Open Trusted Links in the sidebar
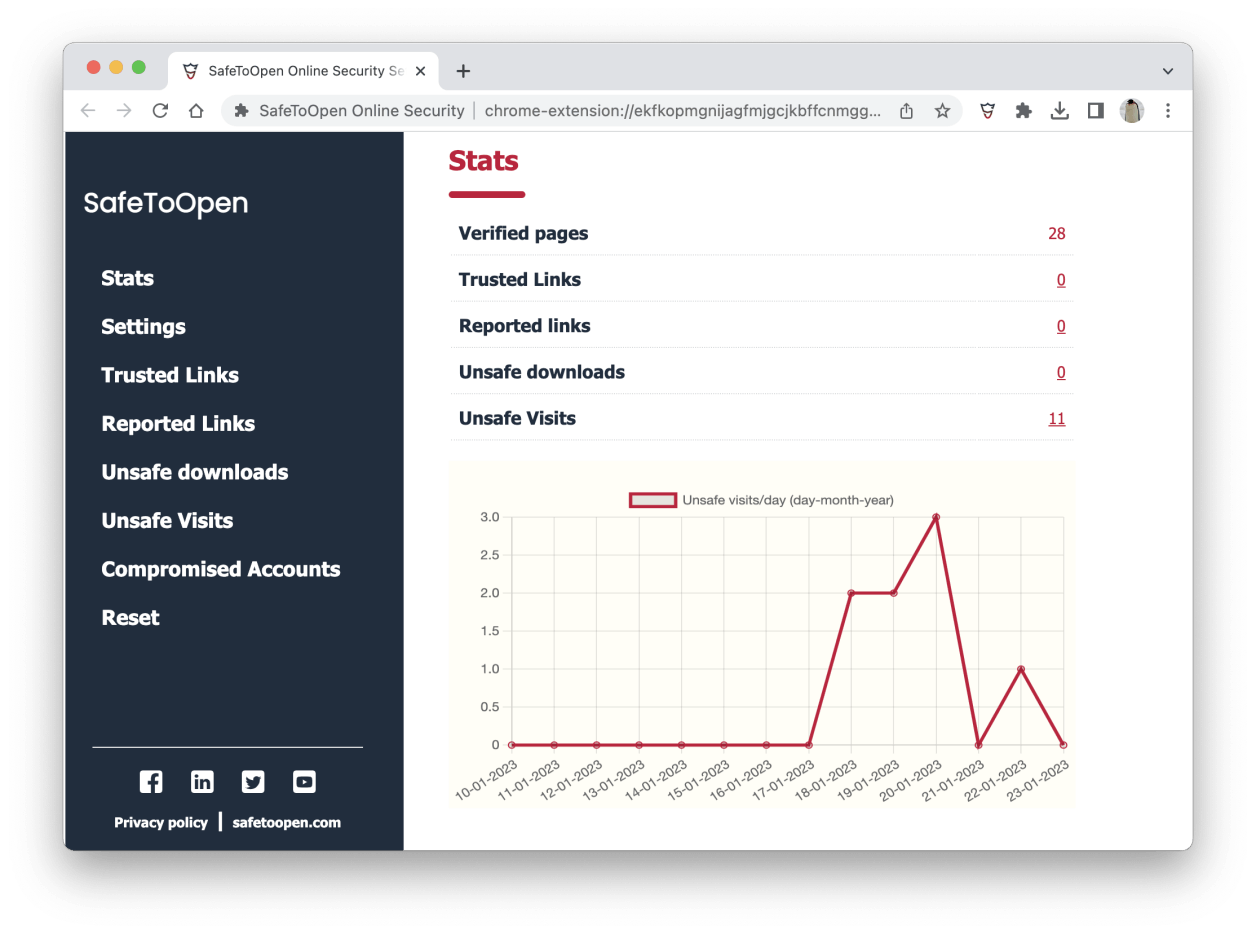Screen dimensions: 1256x934 (170, 375)
